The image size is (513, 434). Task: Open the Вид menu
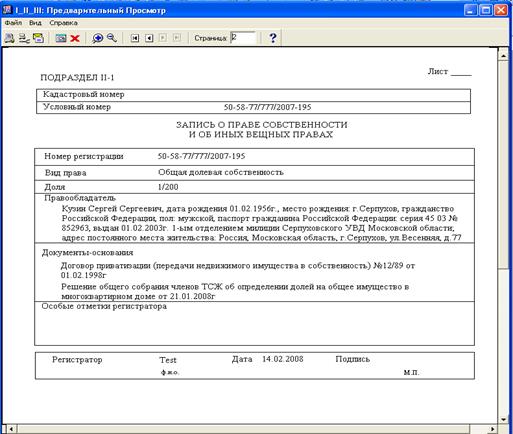35,23
